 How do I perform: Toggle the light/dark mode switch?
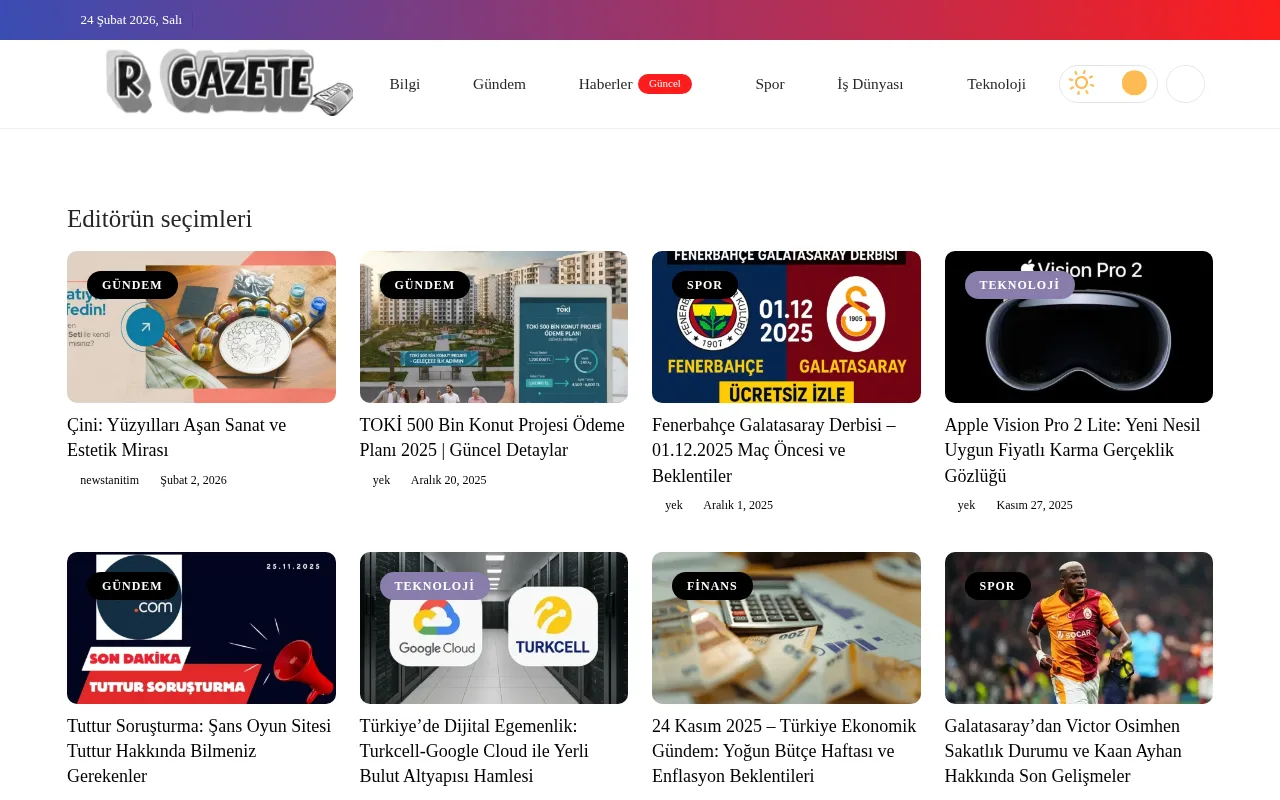click(1108, 83)
